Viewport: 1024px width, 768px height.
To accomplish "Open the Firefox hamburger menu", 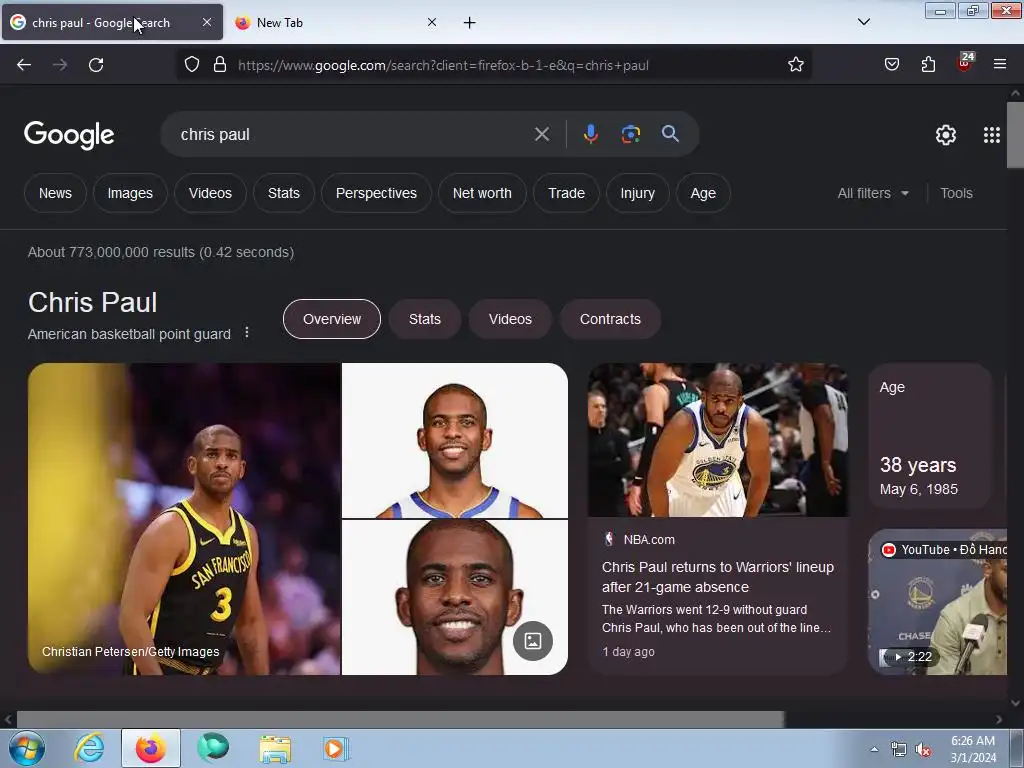I will click(1000, 64).
